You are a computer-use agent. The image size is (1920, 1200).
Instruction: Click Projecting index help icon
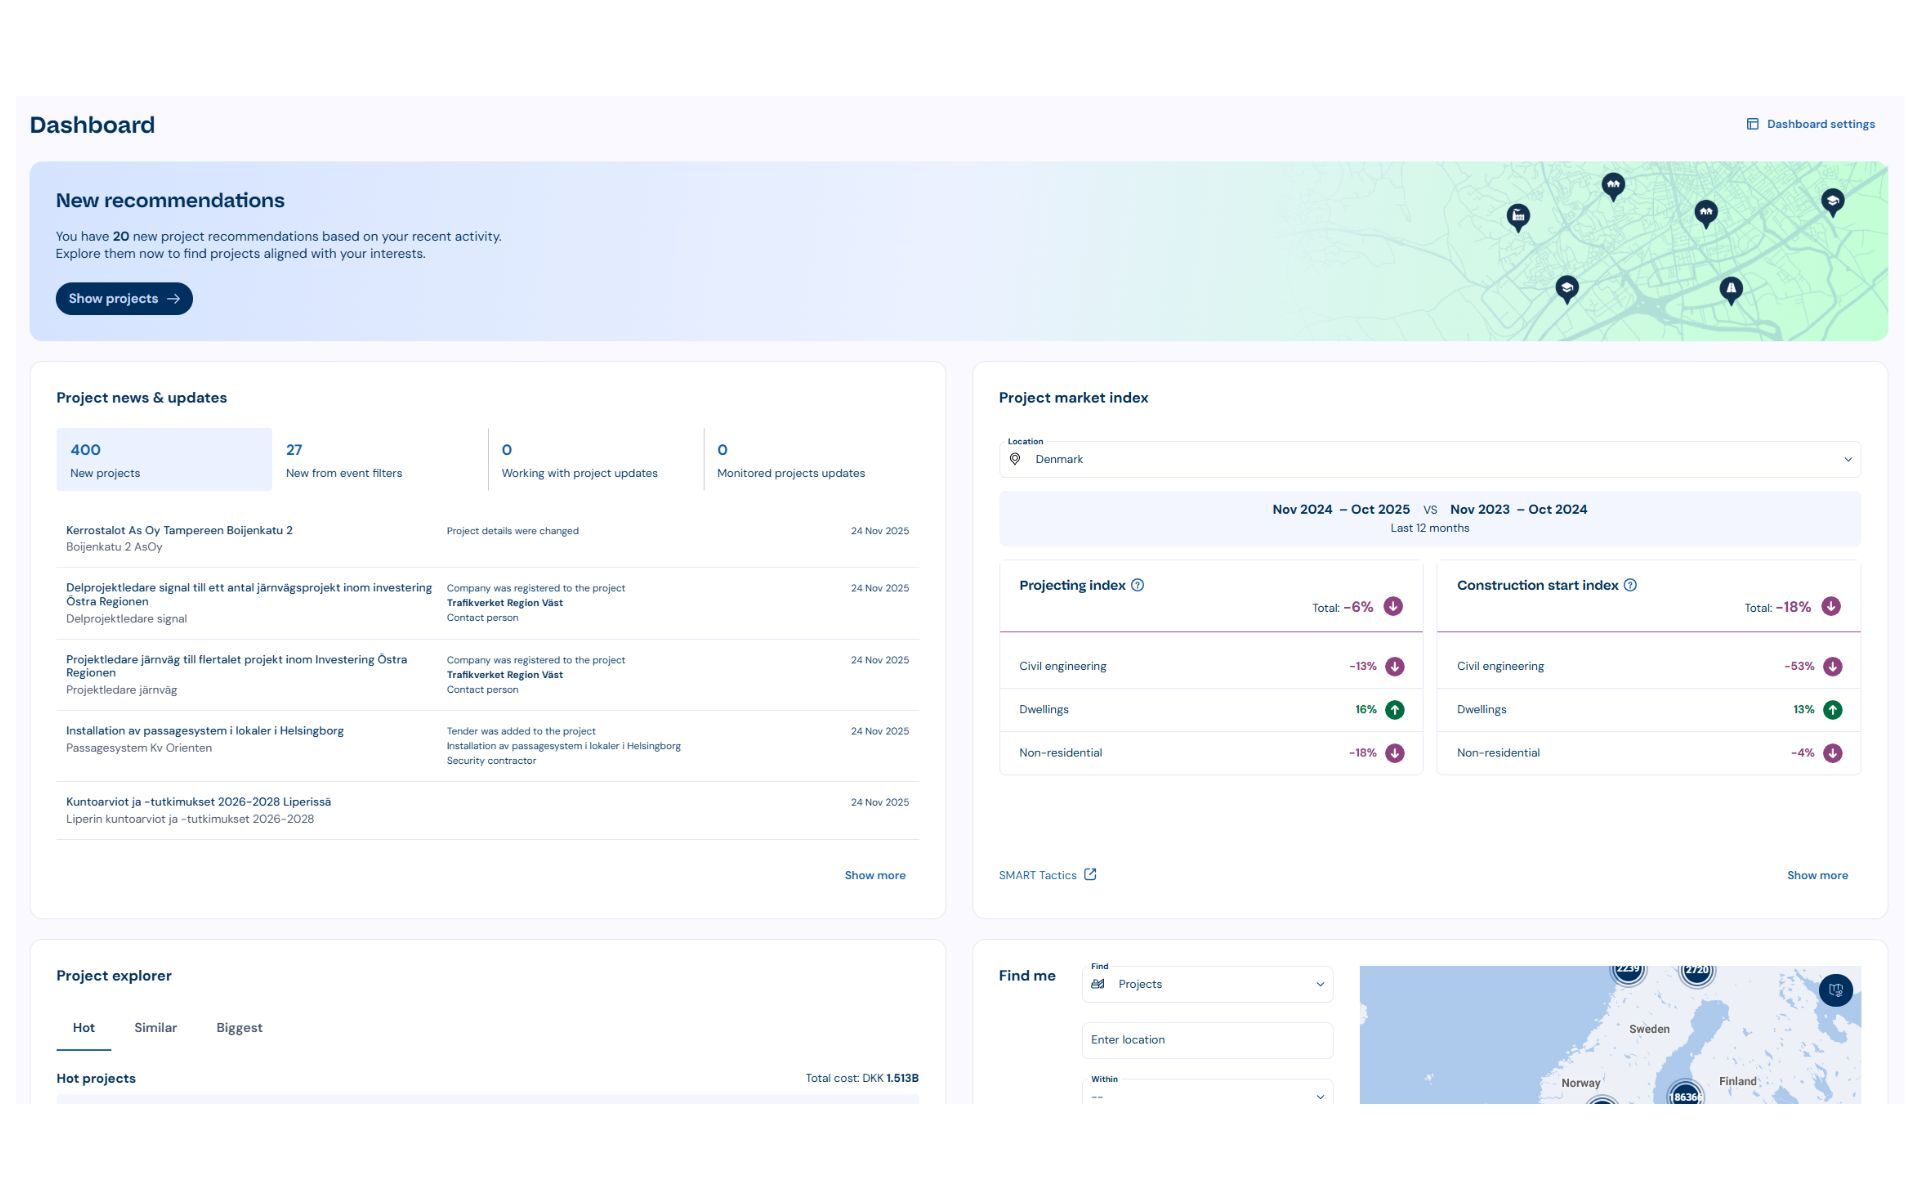pos(1137,585)
